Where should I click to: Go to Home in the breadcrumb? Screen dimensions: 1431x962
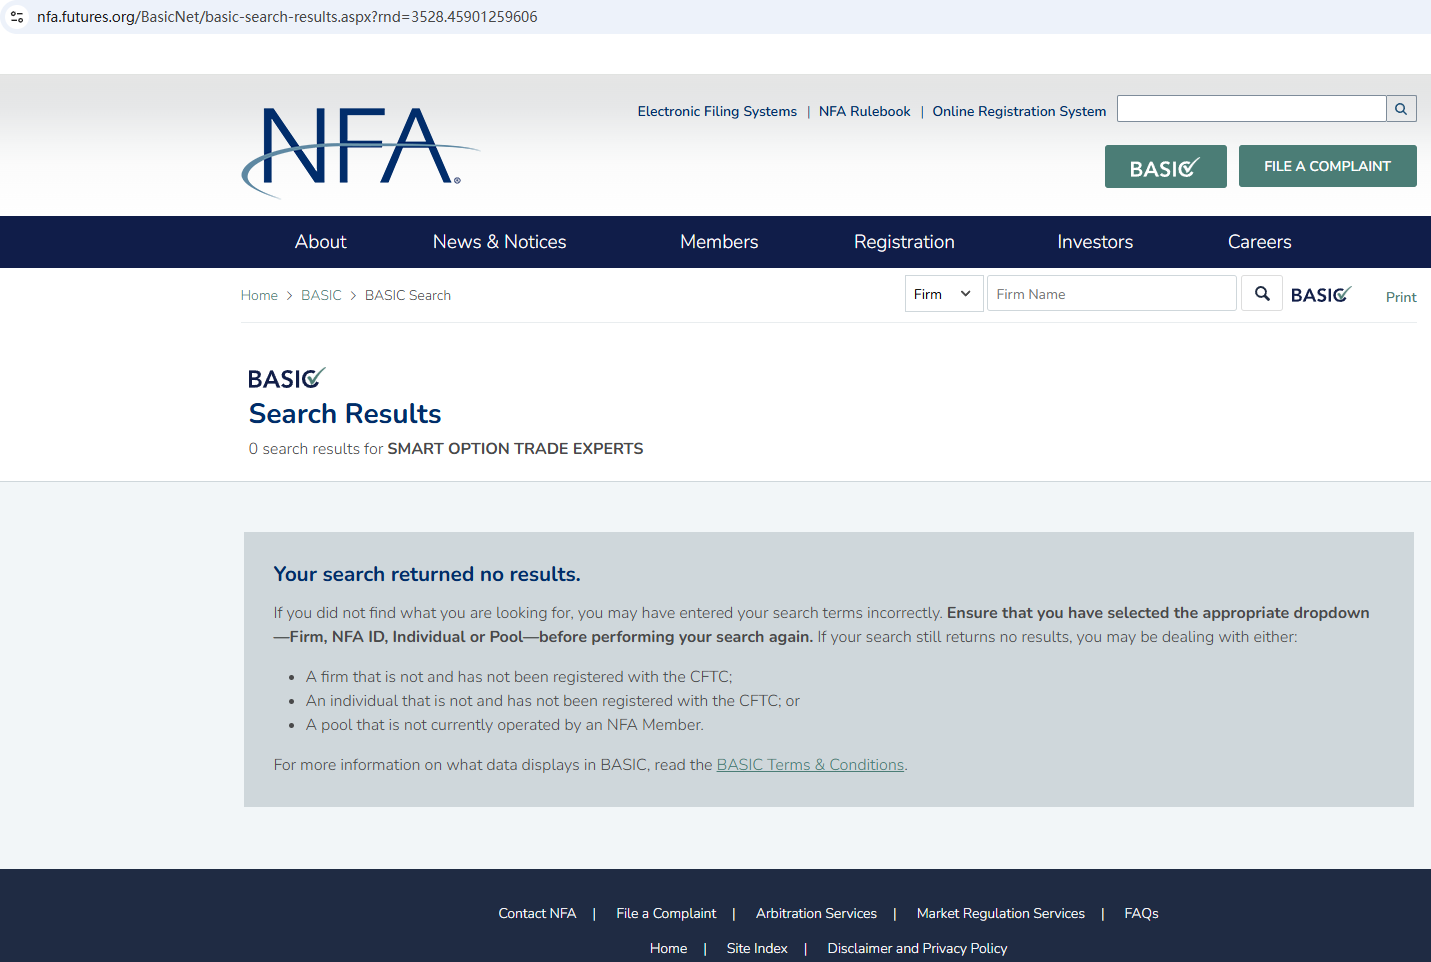coord(259,295)
